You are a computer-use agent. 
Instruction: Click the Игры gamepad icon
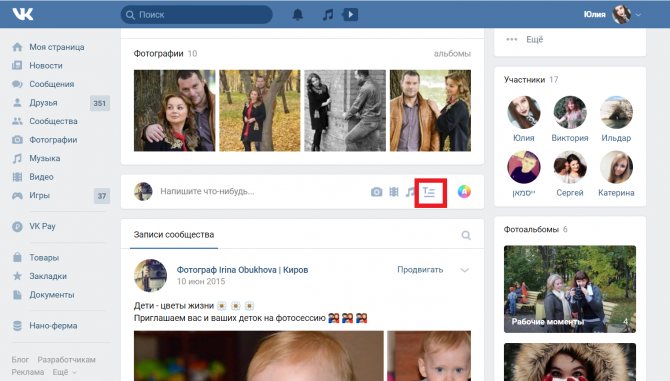pos(17,196)
